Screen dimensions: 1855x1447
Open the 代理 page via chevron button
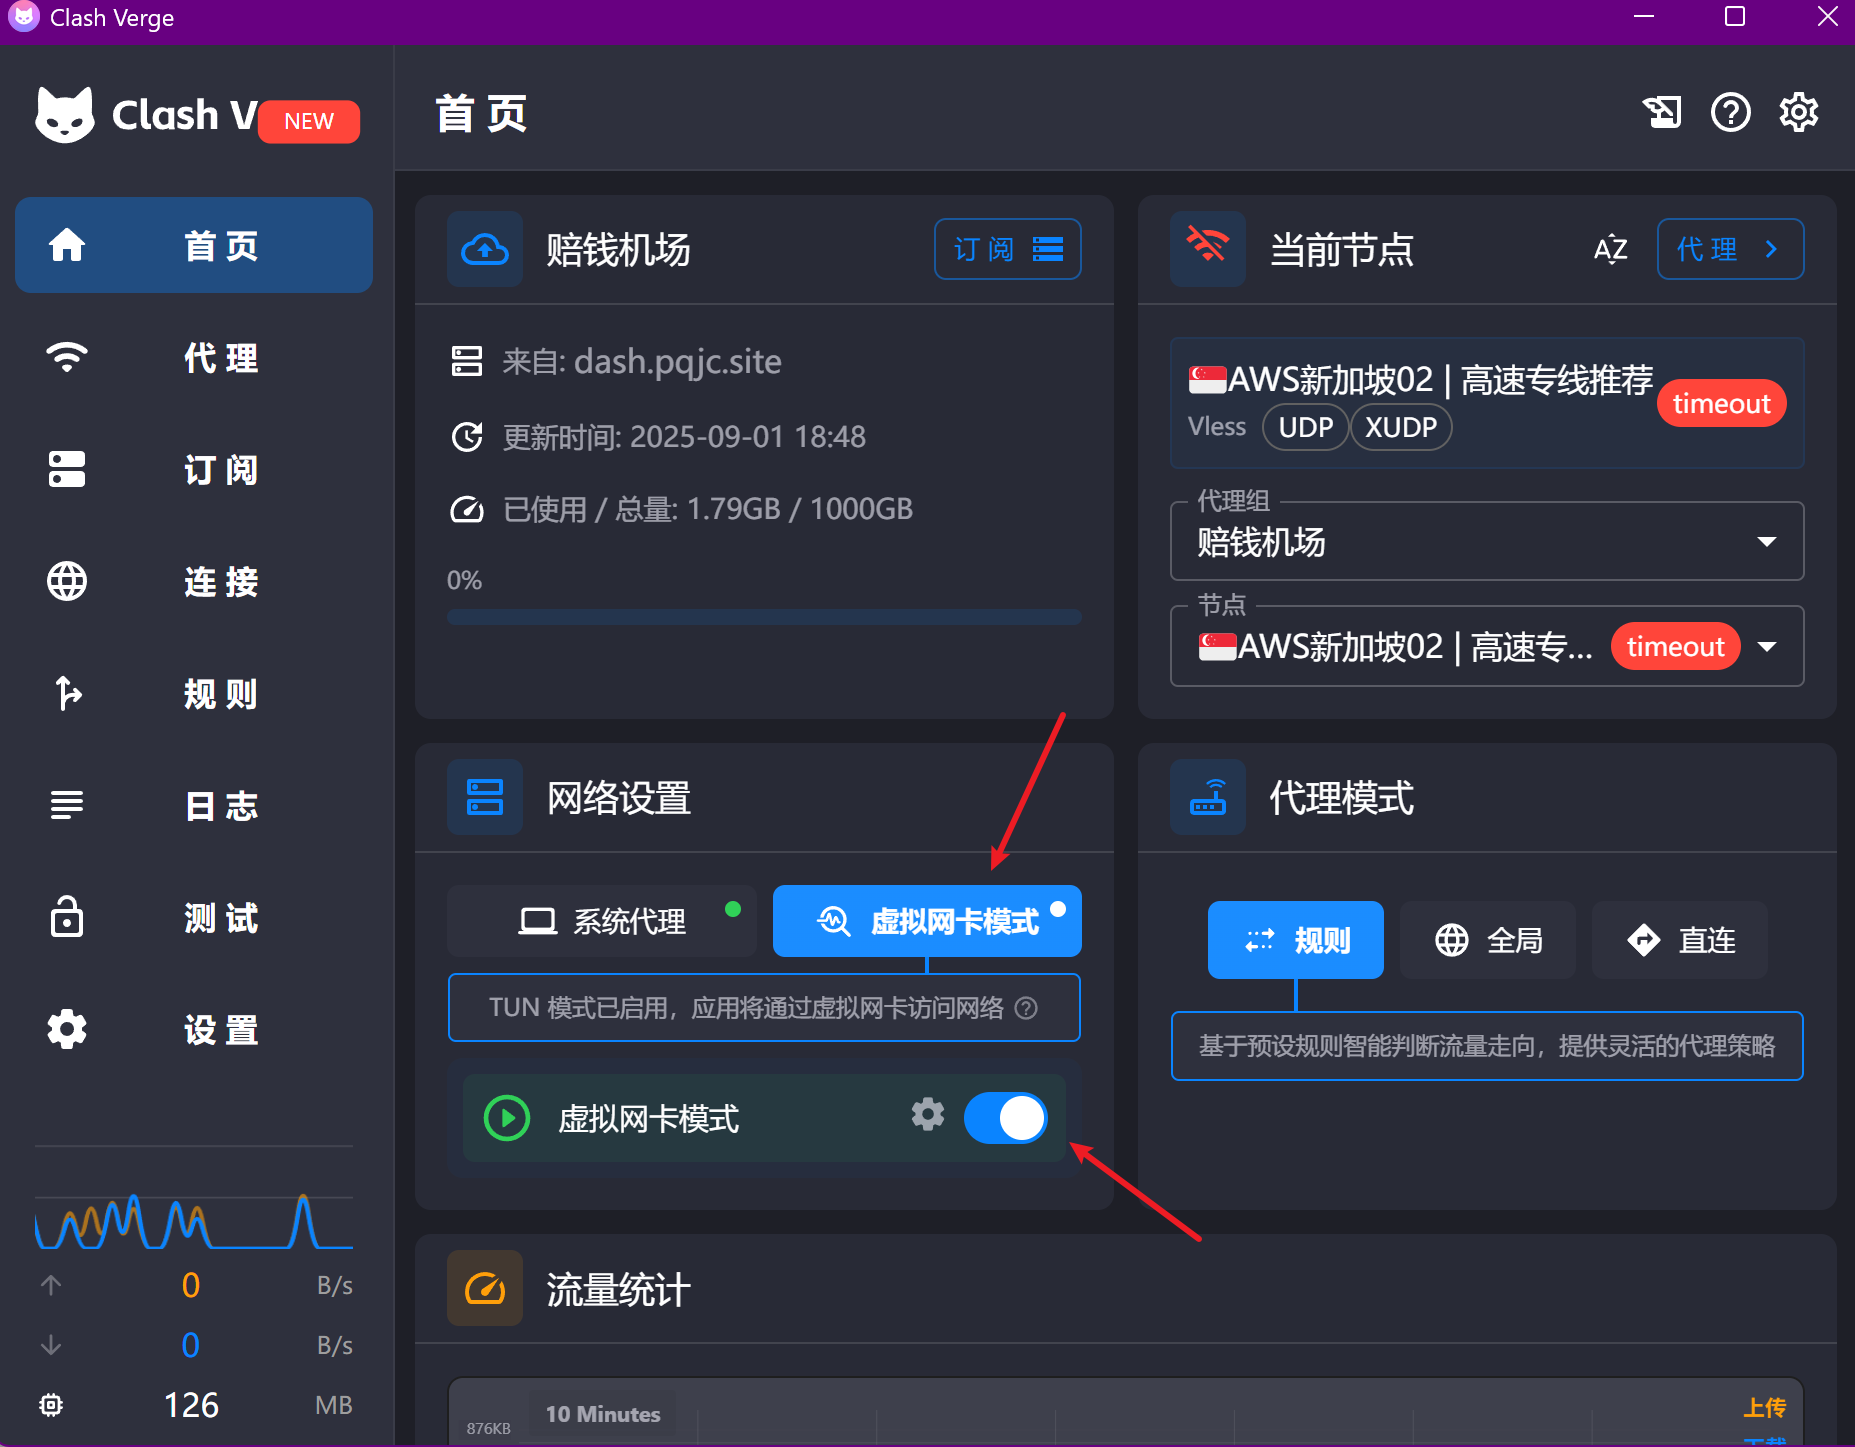point(1730,249)
